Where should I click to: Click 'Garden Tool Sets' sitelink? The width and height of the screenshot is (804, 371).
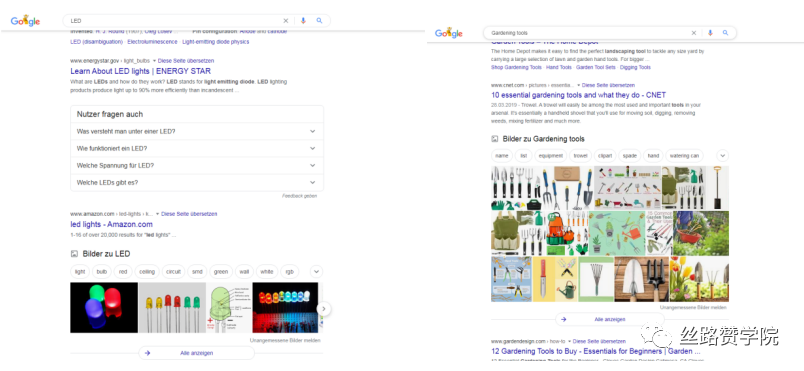[x=596, y=67]
